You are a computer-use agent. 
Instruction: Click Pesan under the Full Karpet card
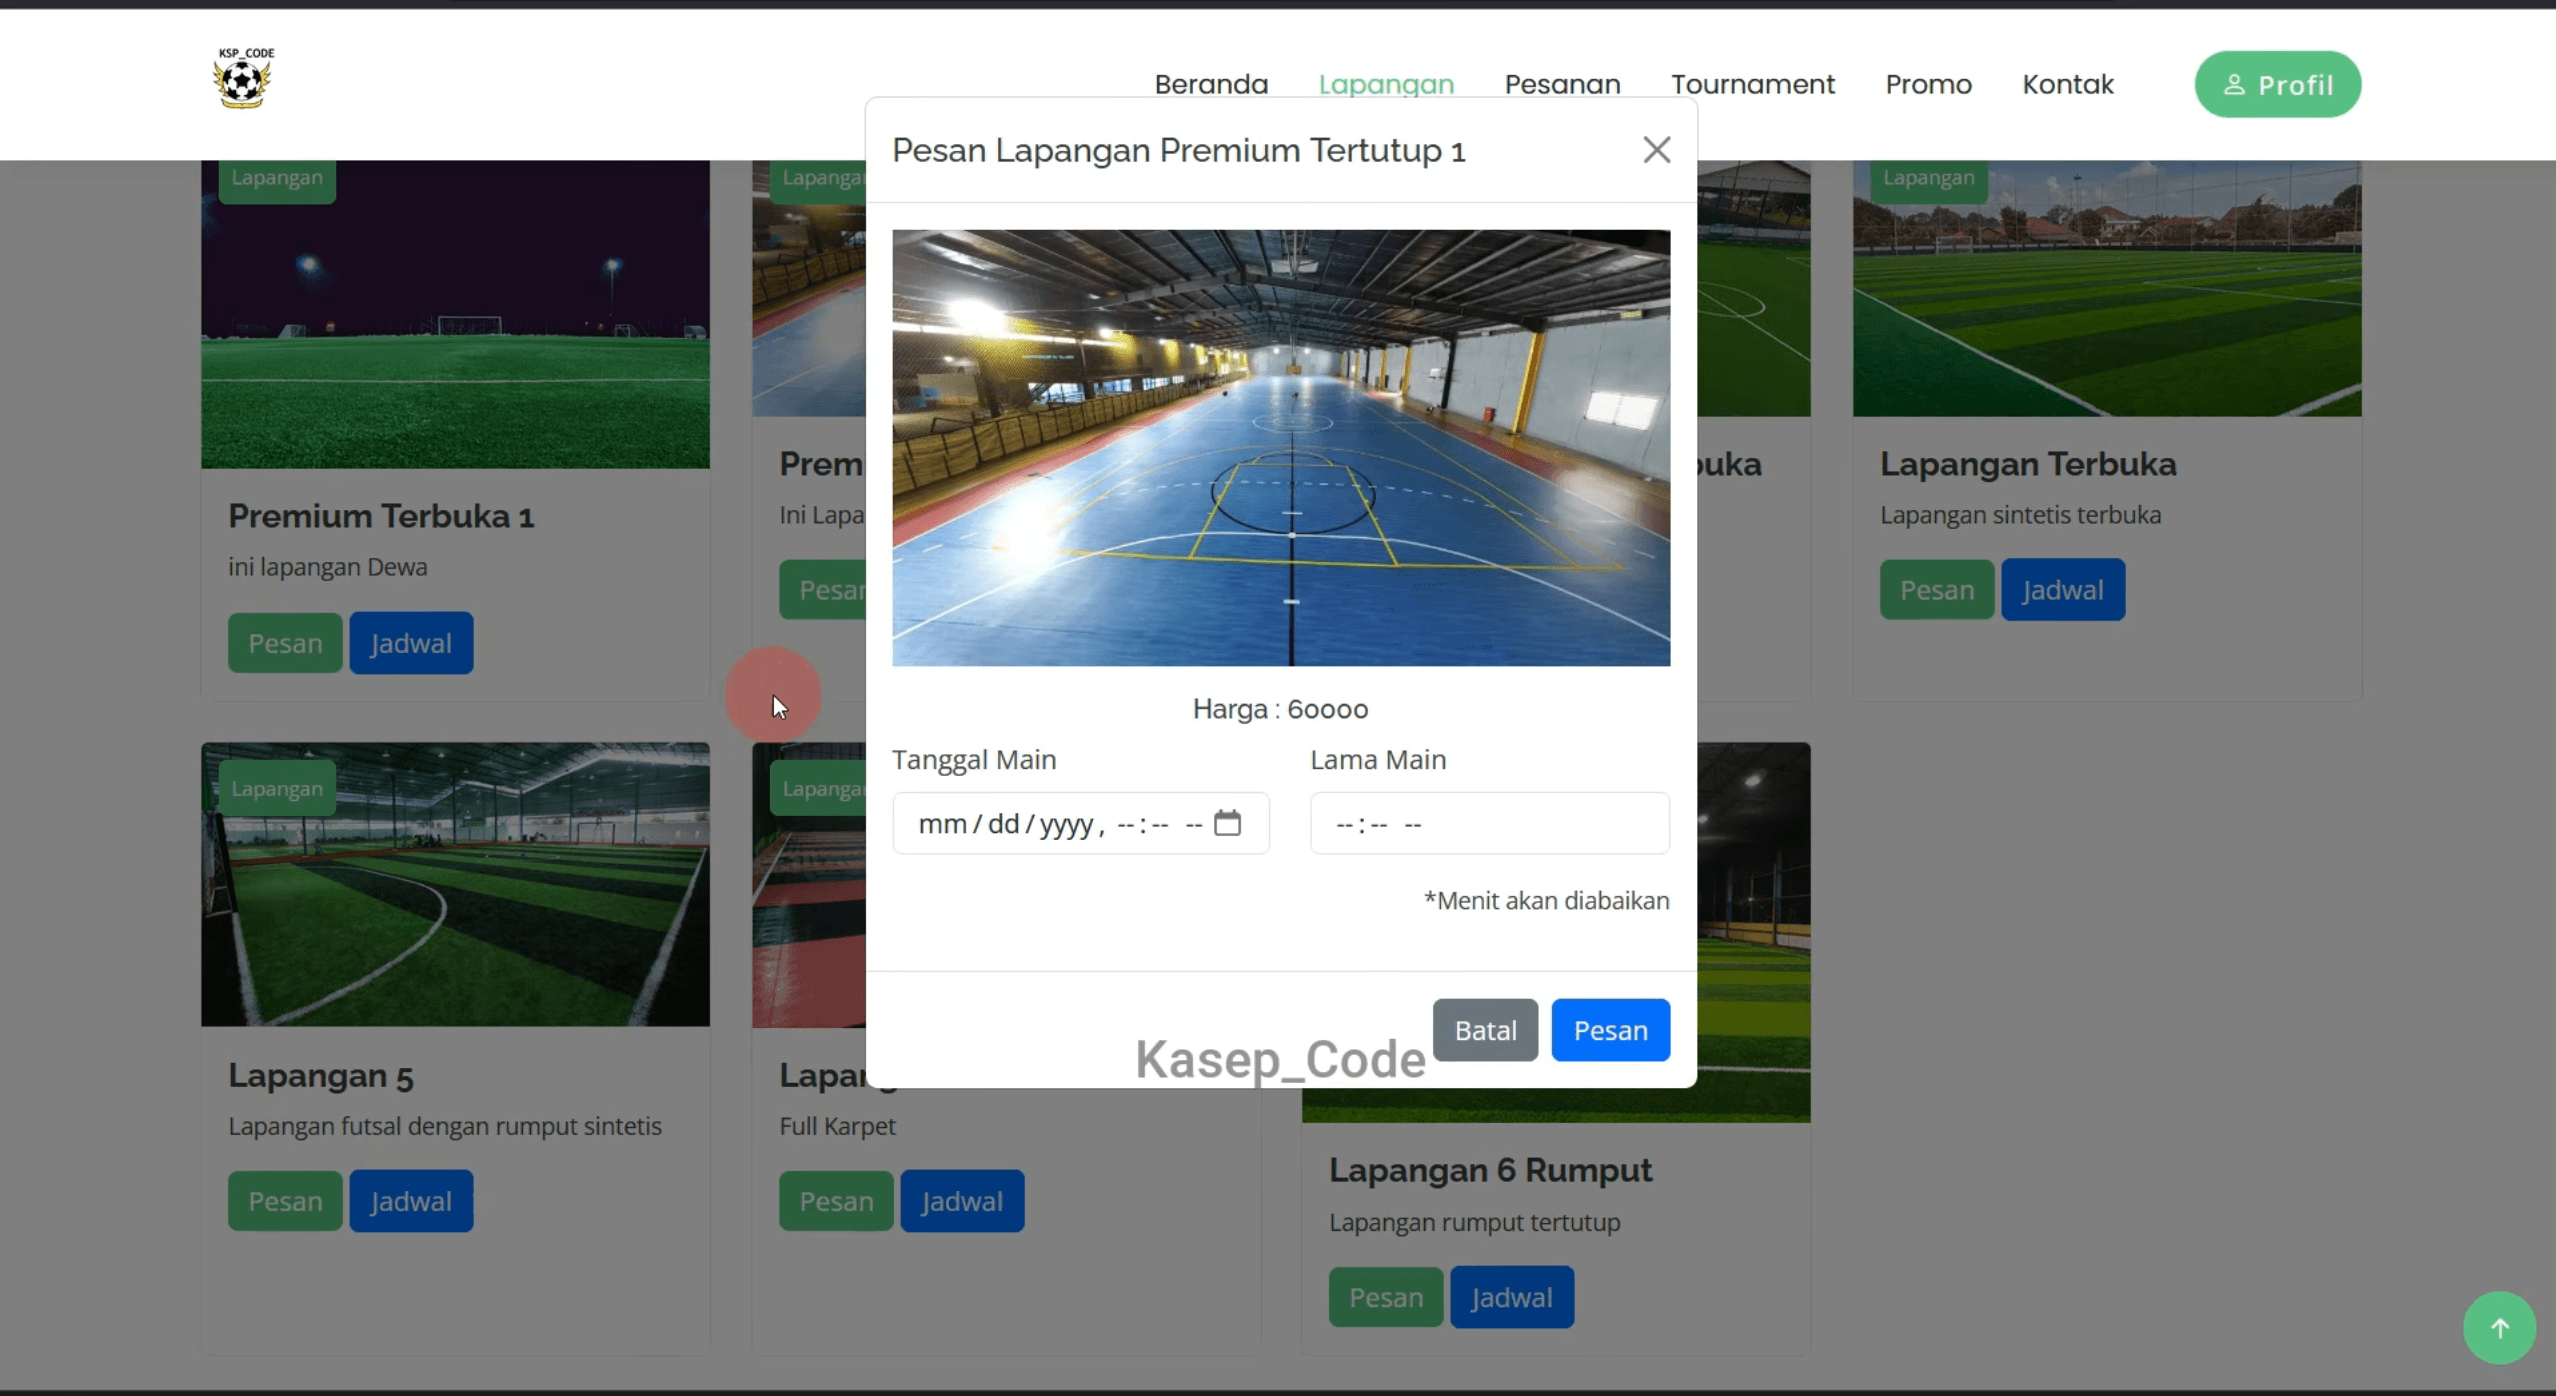(x=836, y=1201)
